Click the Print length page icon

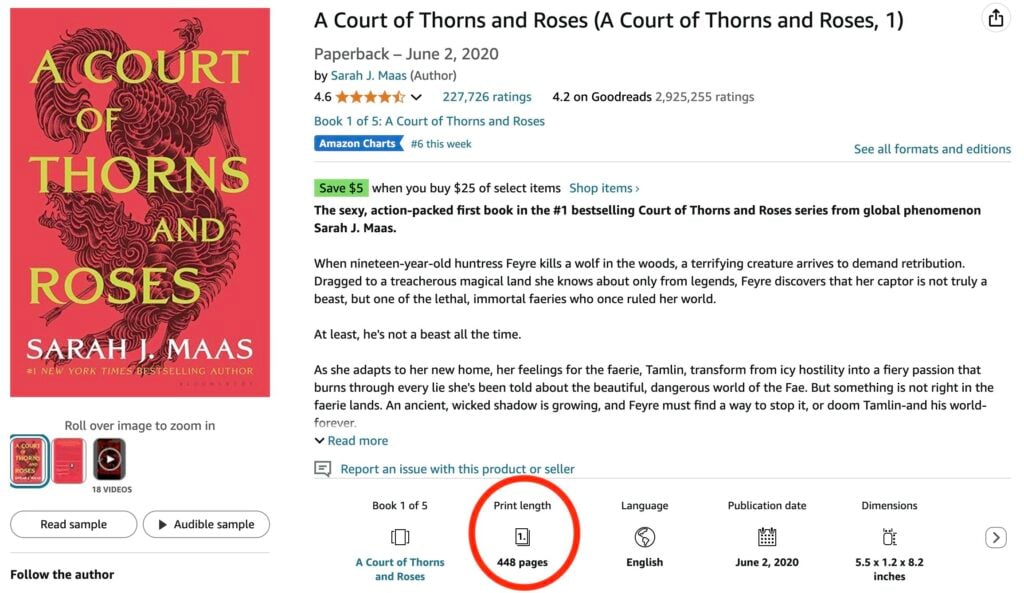tap(522, 537)
